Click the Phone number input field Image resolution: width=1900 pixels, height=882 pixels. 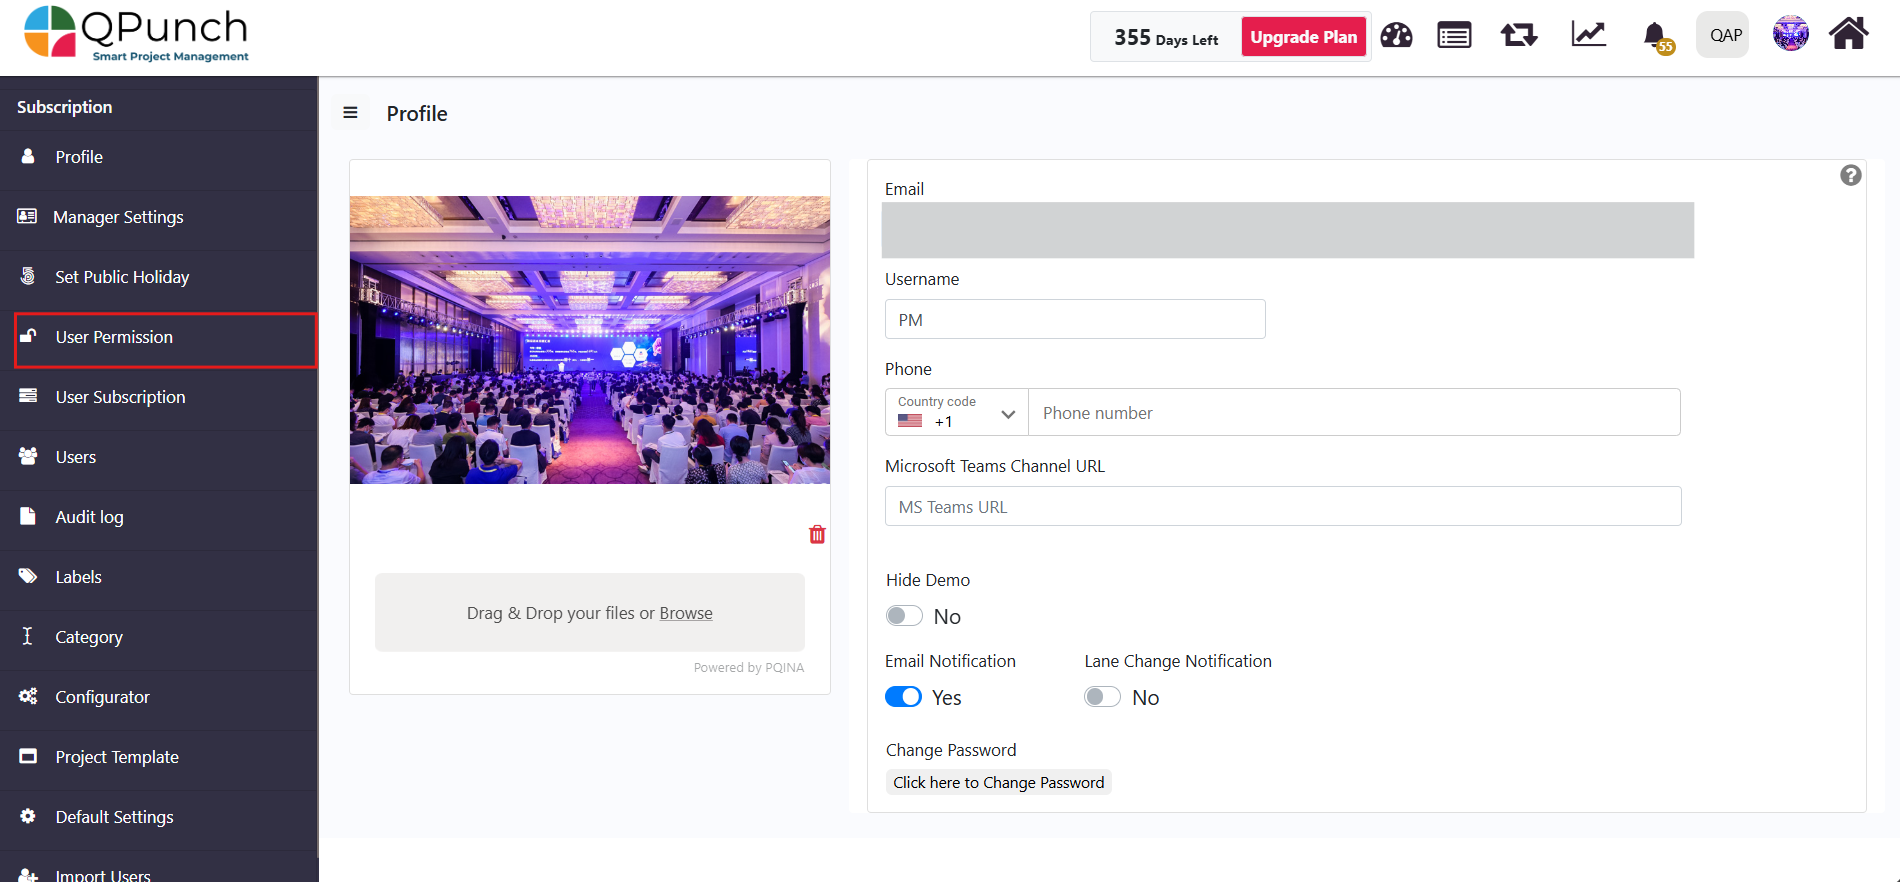(1353, 413)
